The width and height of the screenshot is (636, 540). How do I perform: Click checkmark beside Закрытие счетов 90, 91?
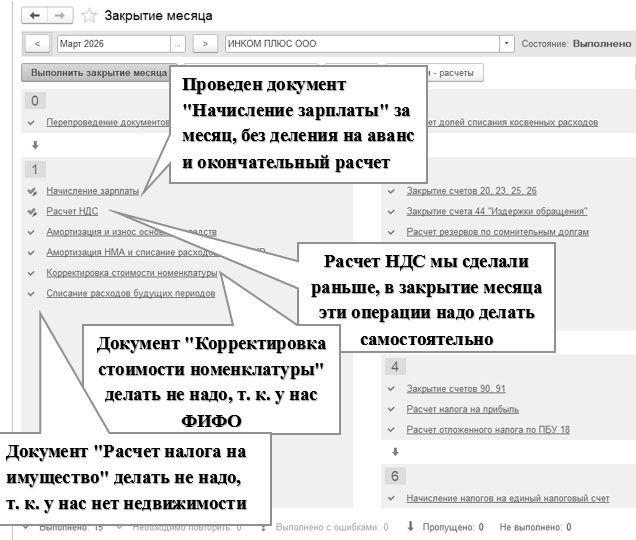click(x=391, y=389)
